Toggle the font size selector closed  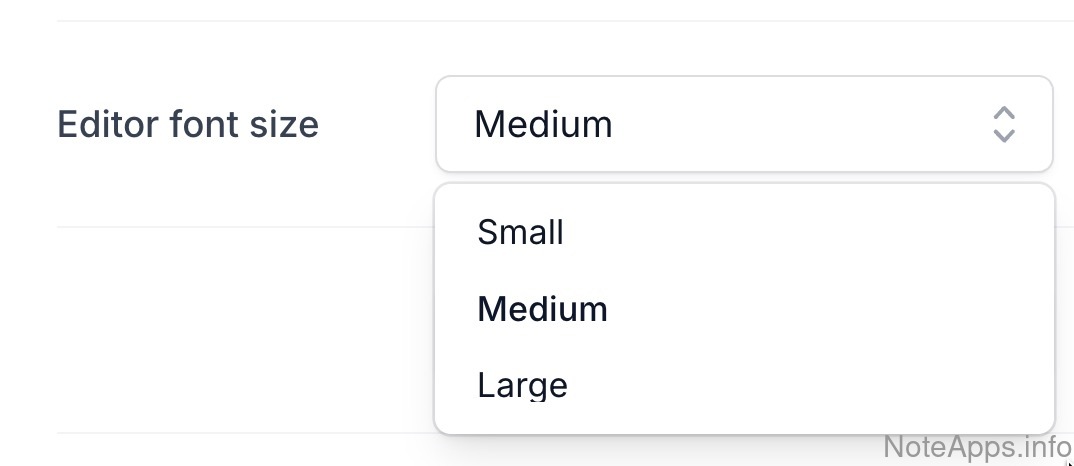point(744,124)
